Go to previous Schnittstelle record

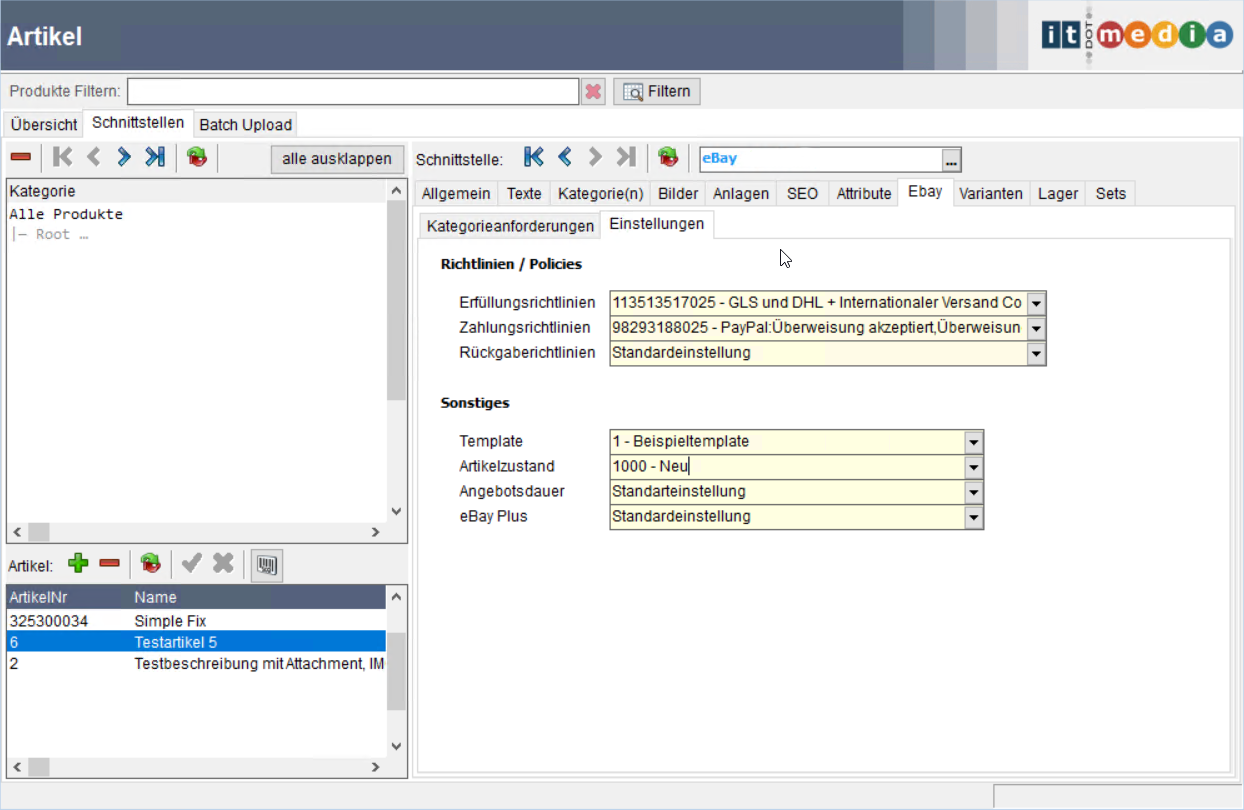point(565,157)
